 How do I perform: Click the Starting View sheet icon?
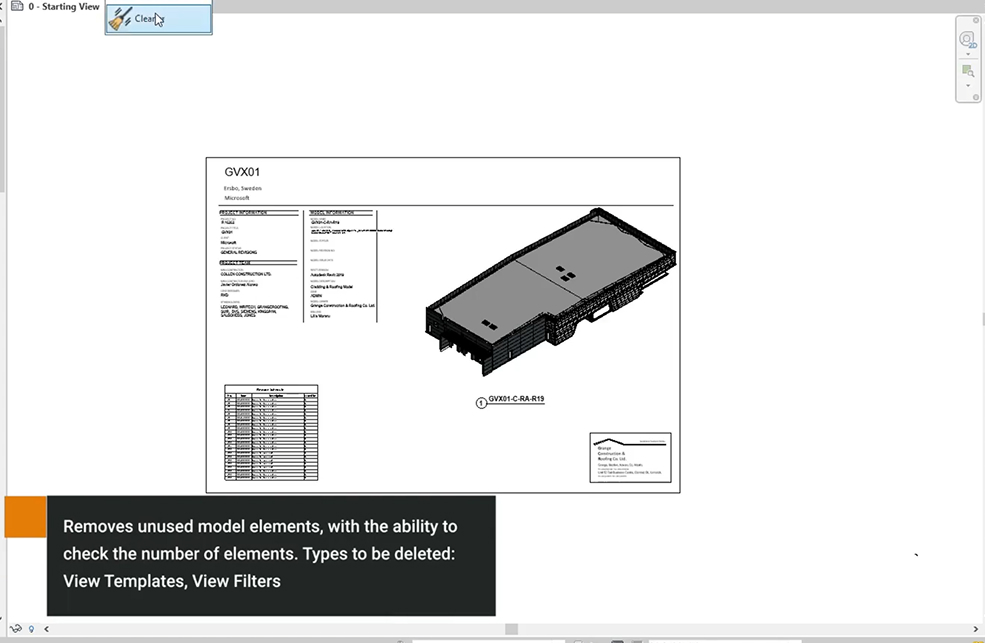click(16, 7)
